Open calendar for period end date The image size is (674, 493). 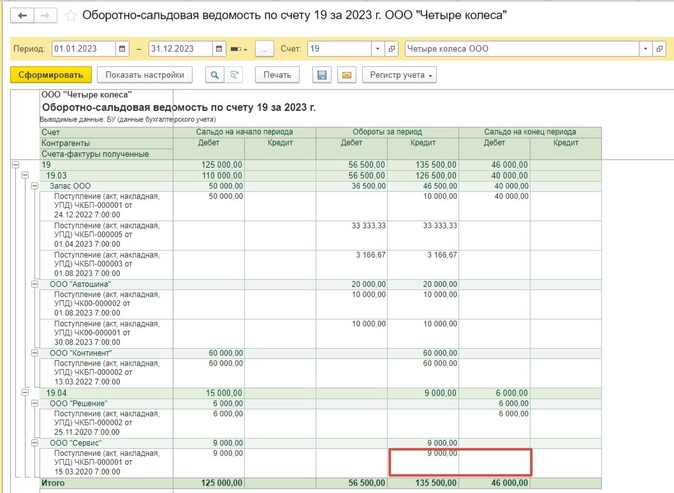219,49
